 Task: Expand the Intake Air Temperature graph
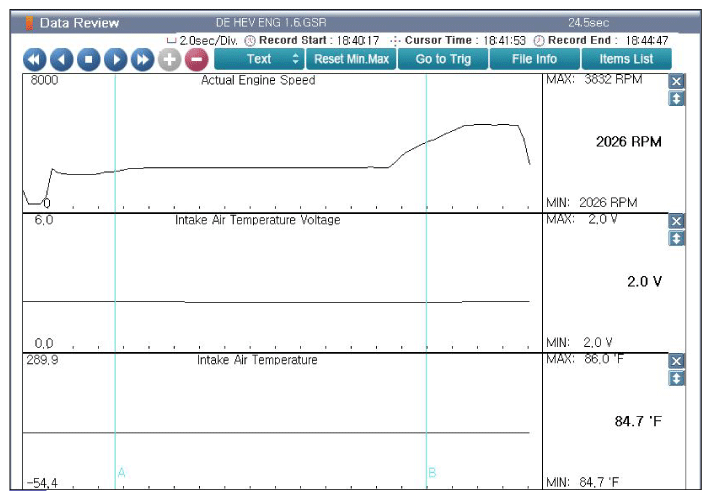click(x=677, y=378)
